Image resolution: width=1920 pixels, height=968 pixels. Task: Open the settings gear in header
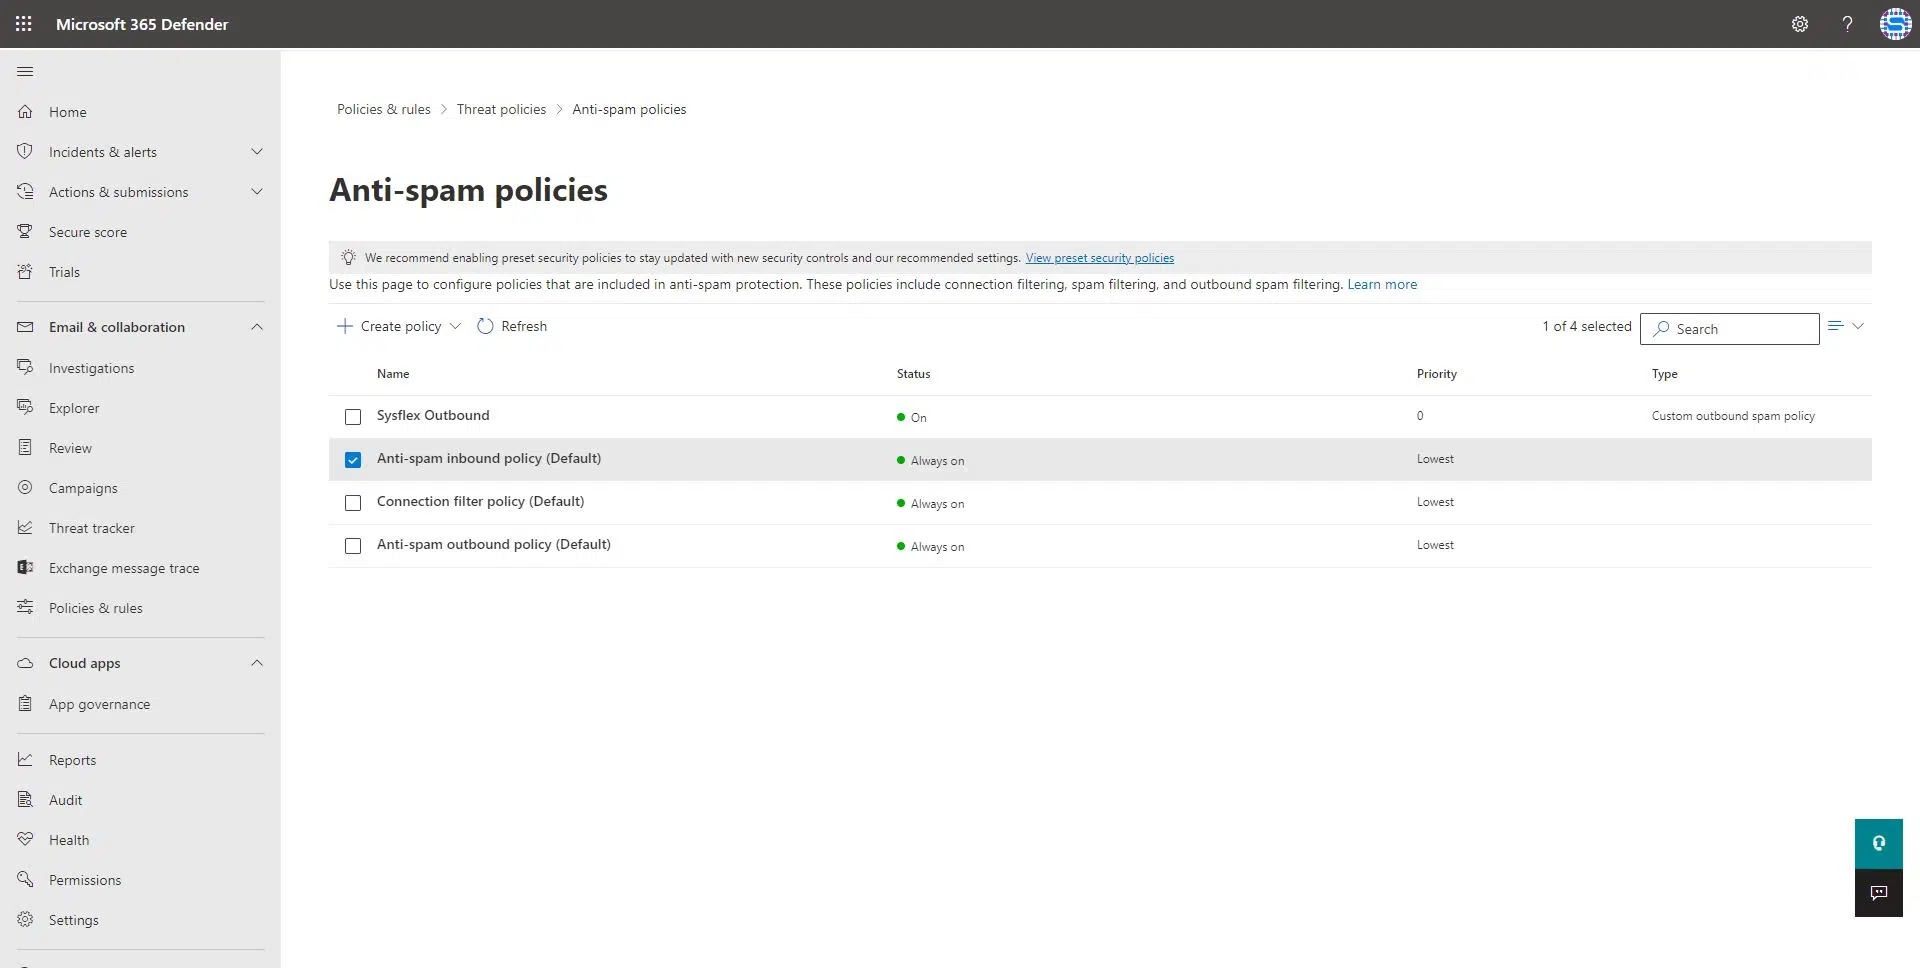1800,24
